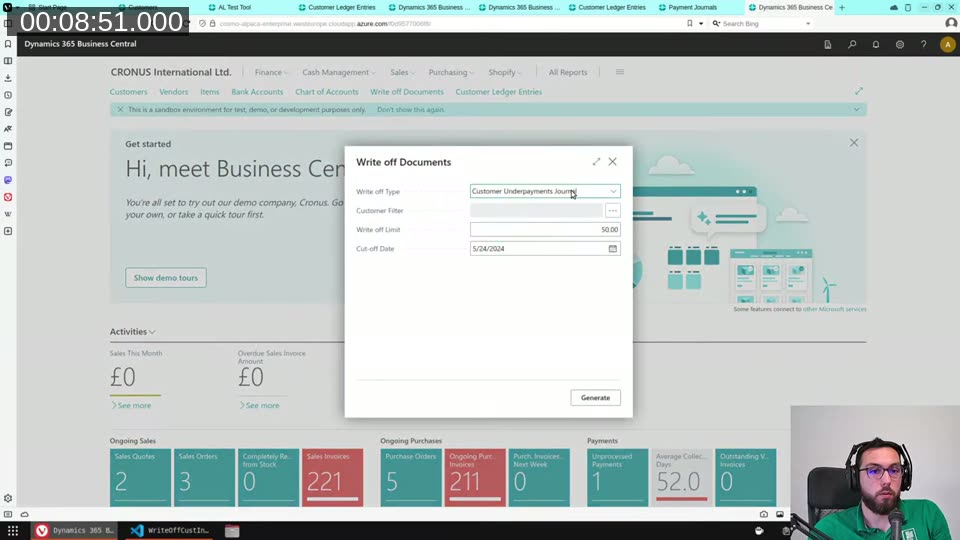Open the taskbar app grid launcher
Image resolution: width=960 pixels, height=540 pixels.
click(x=13, y=530)
